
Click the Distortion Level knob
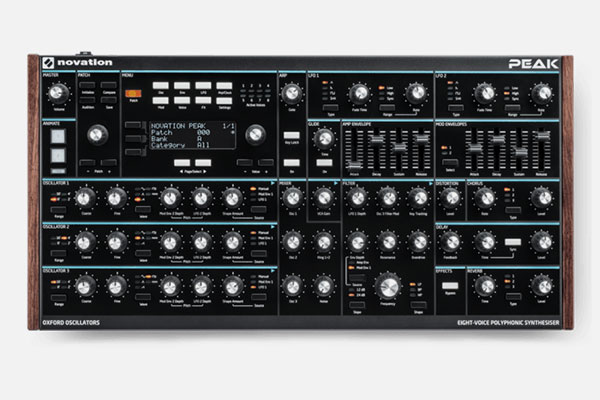pos(450,198)
